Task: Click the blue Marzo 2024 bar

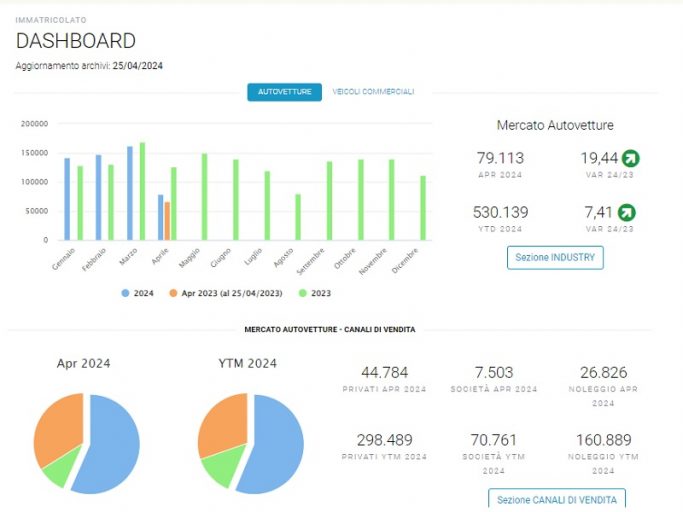Action: pyautogui.click(x=130, y=193)
